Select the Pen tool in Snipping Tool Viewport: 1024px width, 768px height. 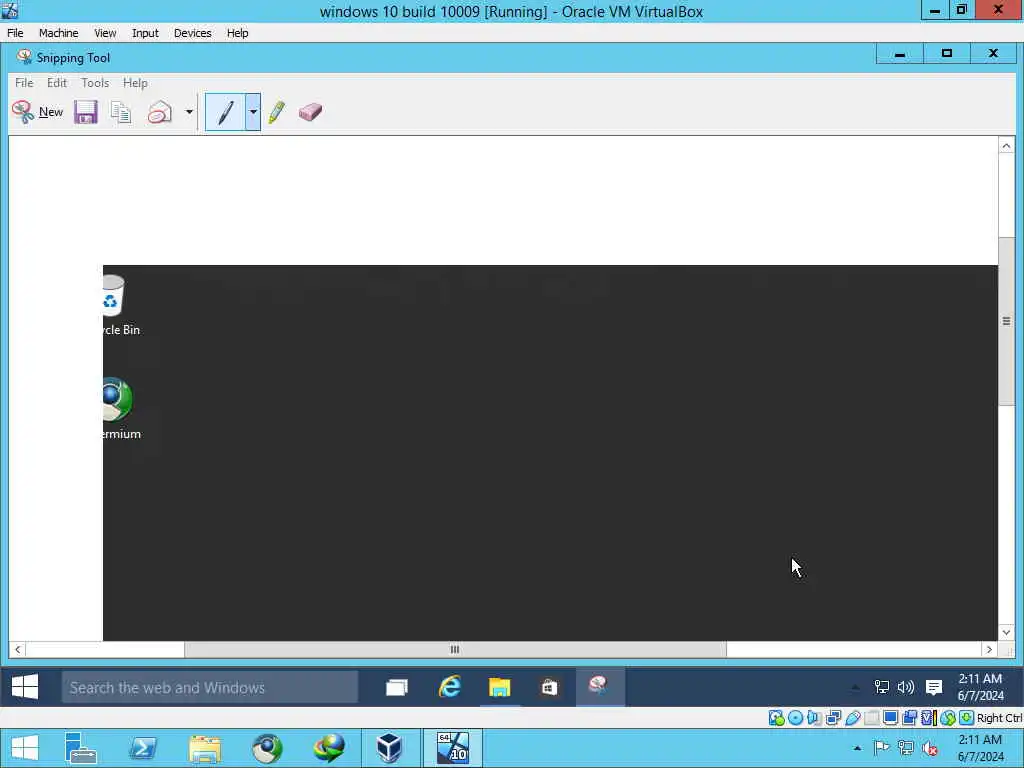tap(225, 112)
